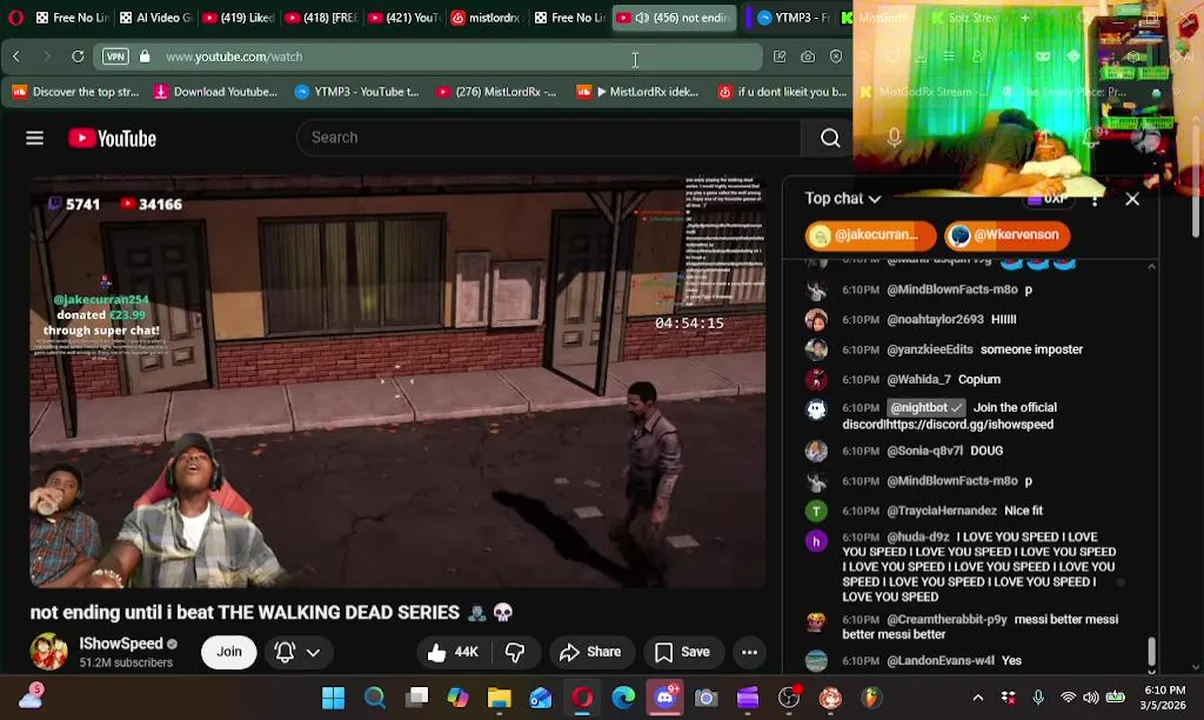The height and width of the screenshot is (720, 1204).
Task: Open @jakecurran super chat chip
Action: 870,235
